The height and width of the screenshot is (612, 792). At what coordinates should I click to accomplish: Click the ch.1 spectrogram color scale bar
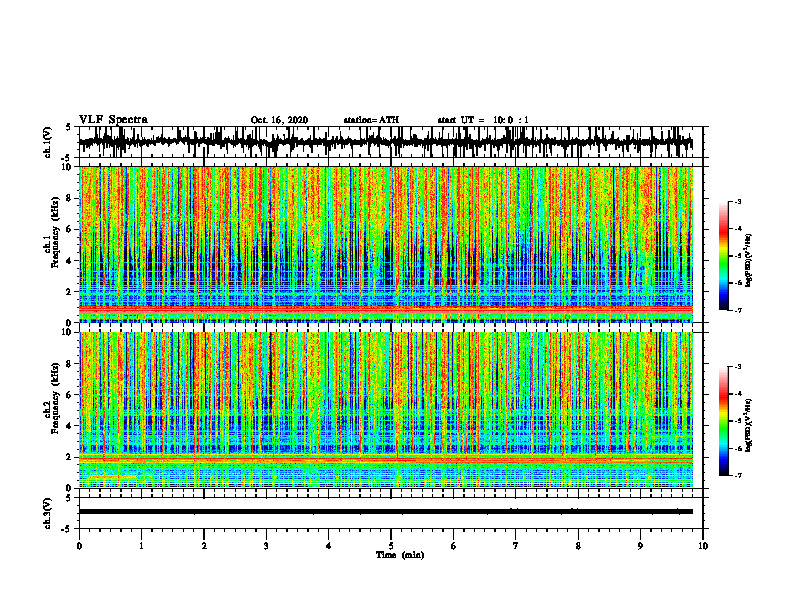click(724, 256)
